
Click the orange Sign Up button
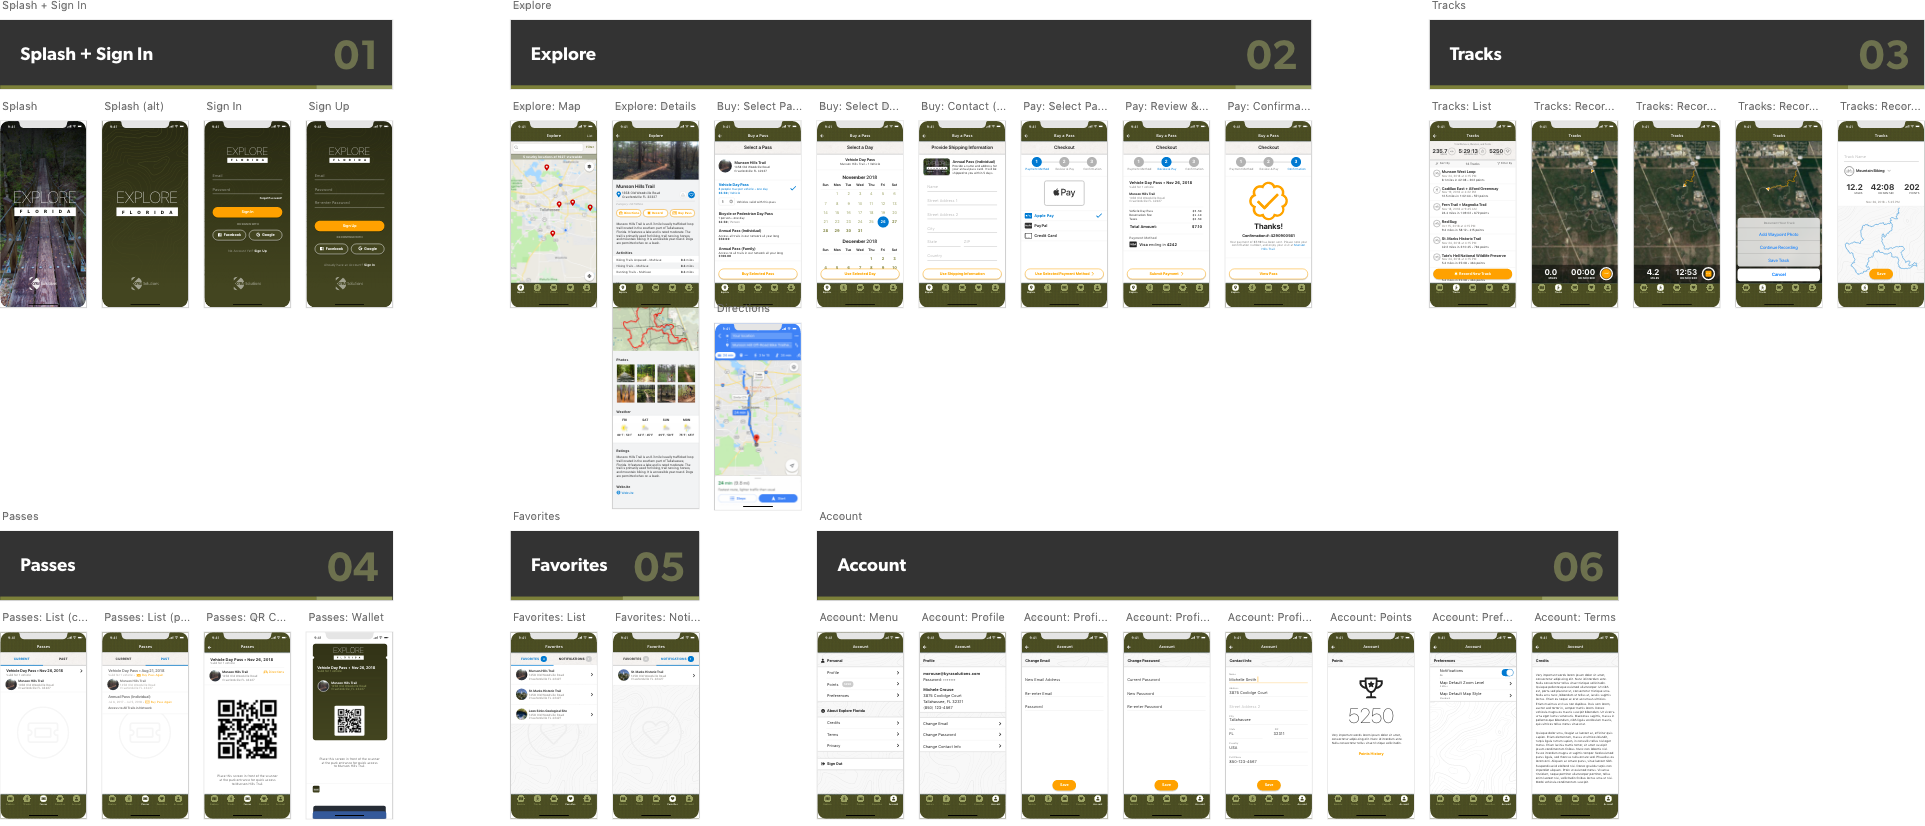click(x=349, y=226)
